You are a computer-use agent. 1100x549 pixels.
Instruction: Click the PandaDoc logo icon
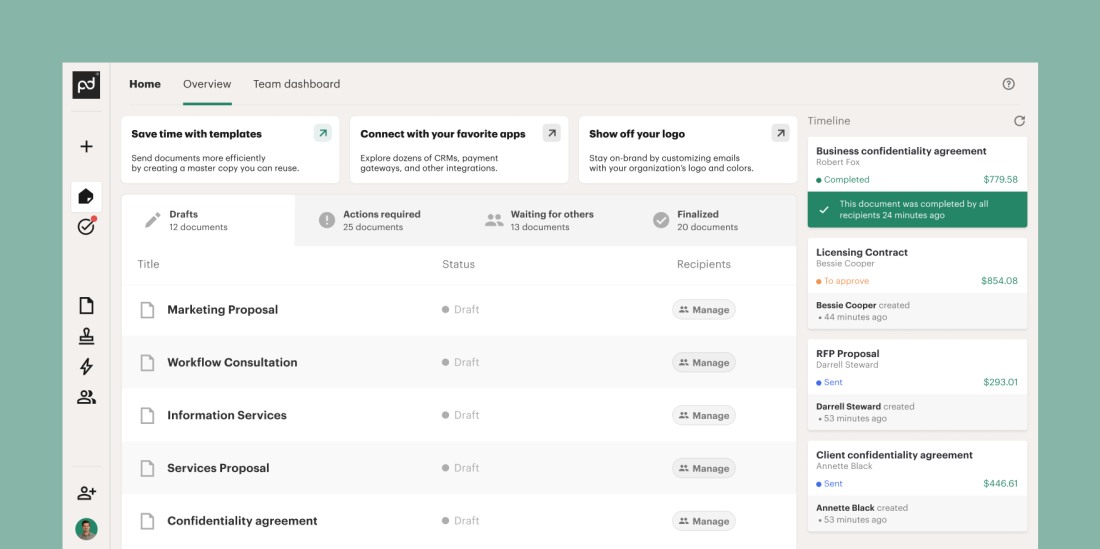(x=86, y=85)
